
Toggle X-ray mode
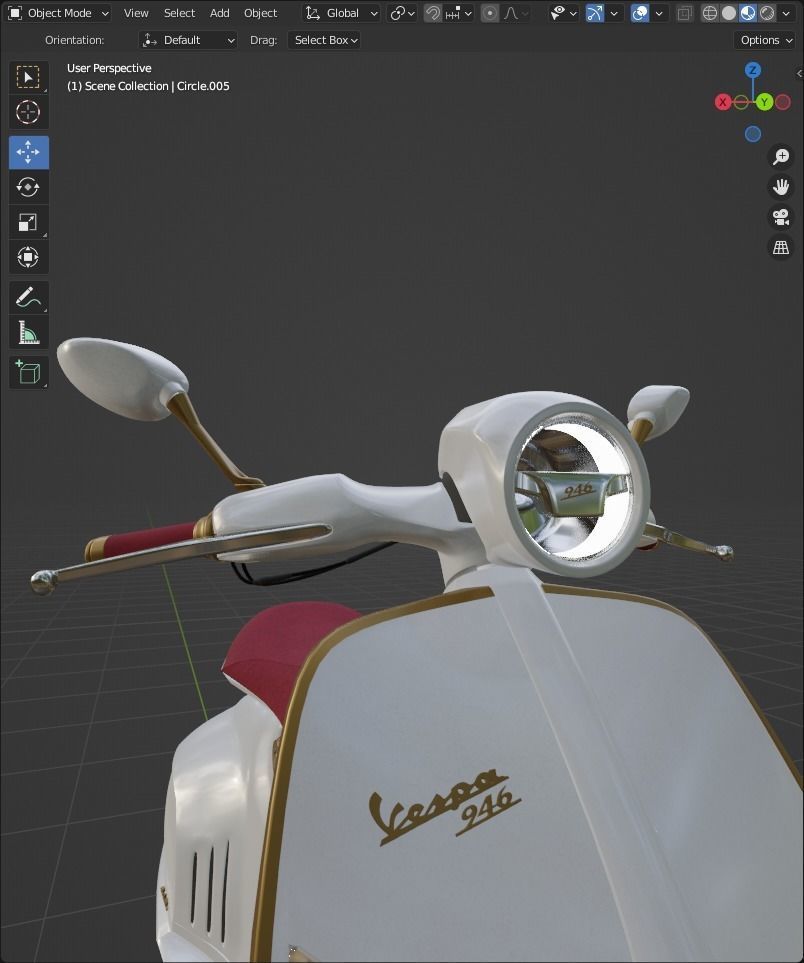point(684,13)
